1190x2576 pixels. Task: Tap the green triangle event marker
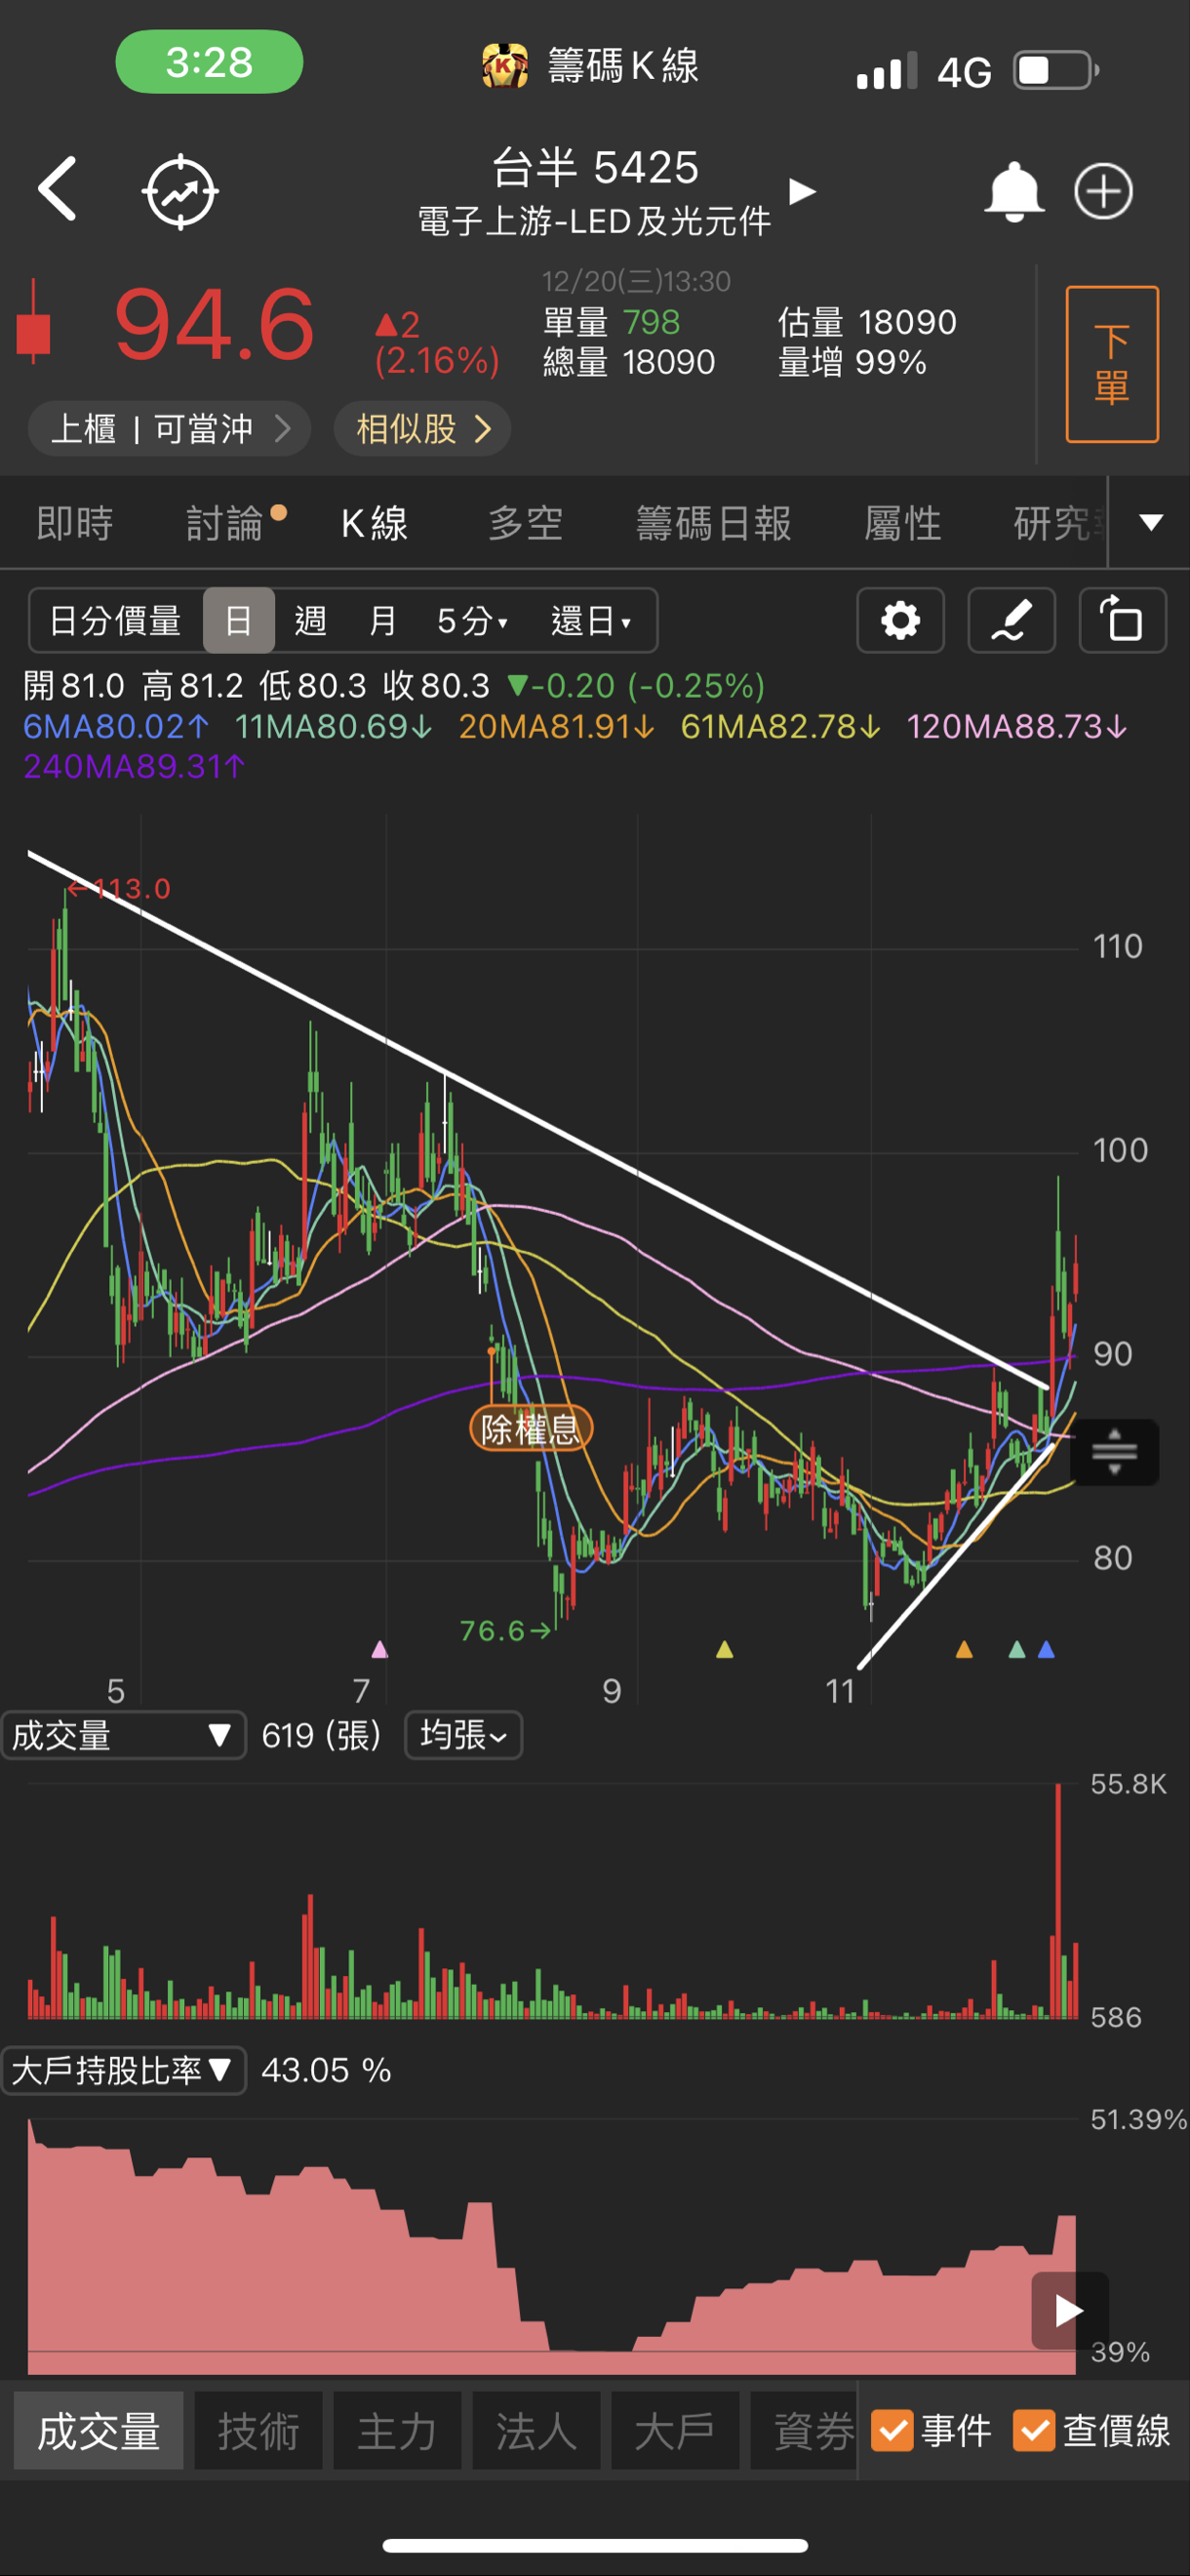1017,1649
